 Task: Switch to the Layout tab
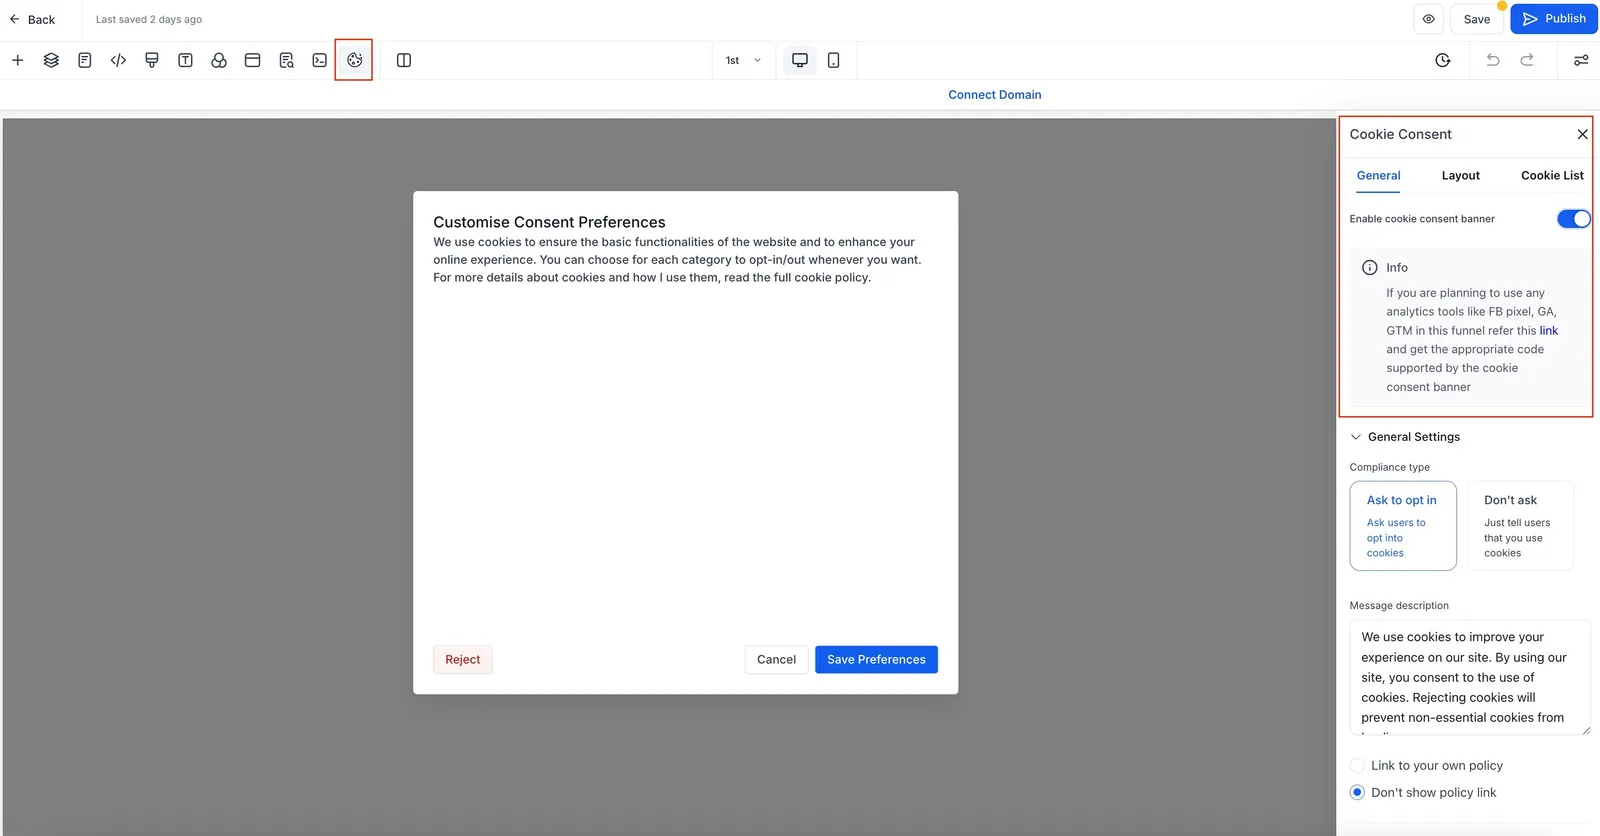pos(1460,175)
